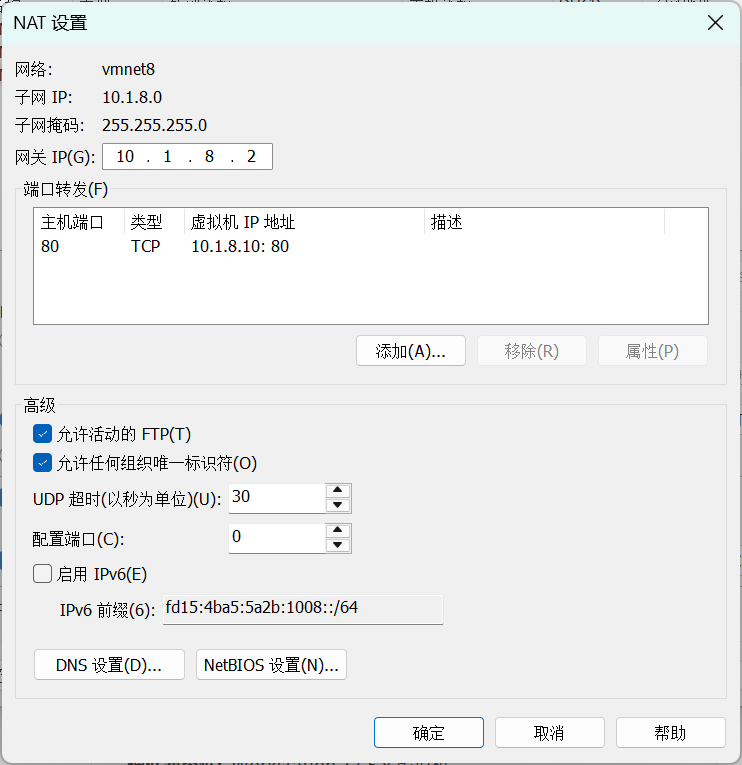Decrease UDP 超时 with the down arrow
Image resolution: width=742 pixels, height=765 pixels.
[338, 505]
